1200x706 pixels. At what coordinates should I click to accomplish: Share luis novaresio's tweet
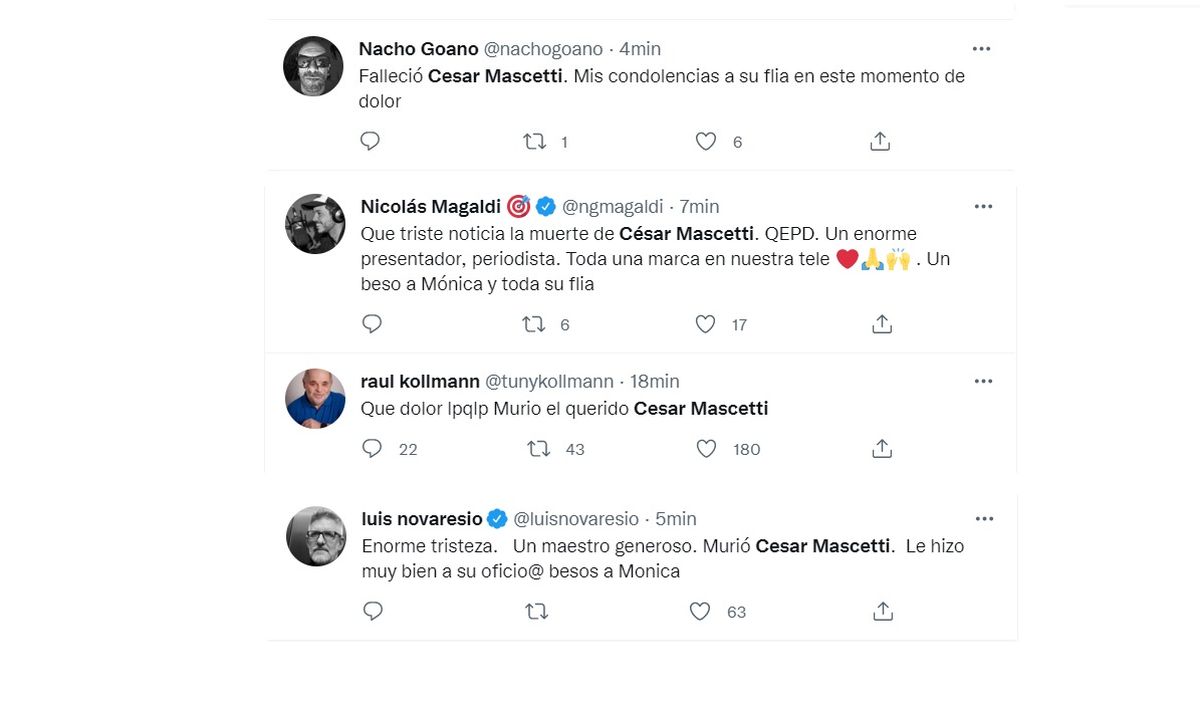pyautogui.click(x=882, y=611)
